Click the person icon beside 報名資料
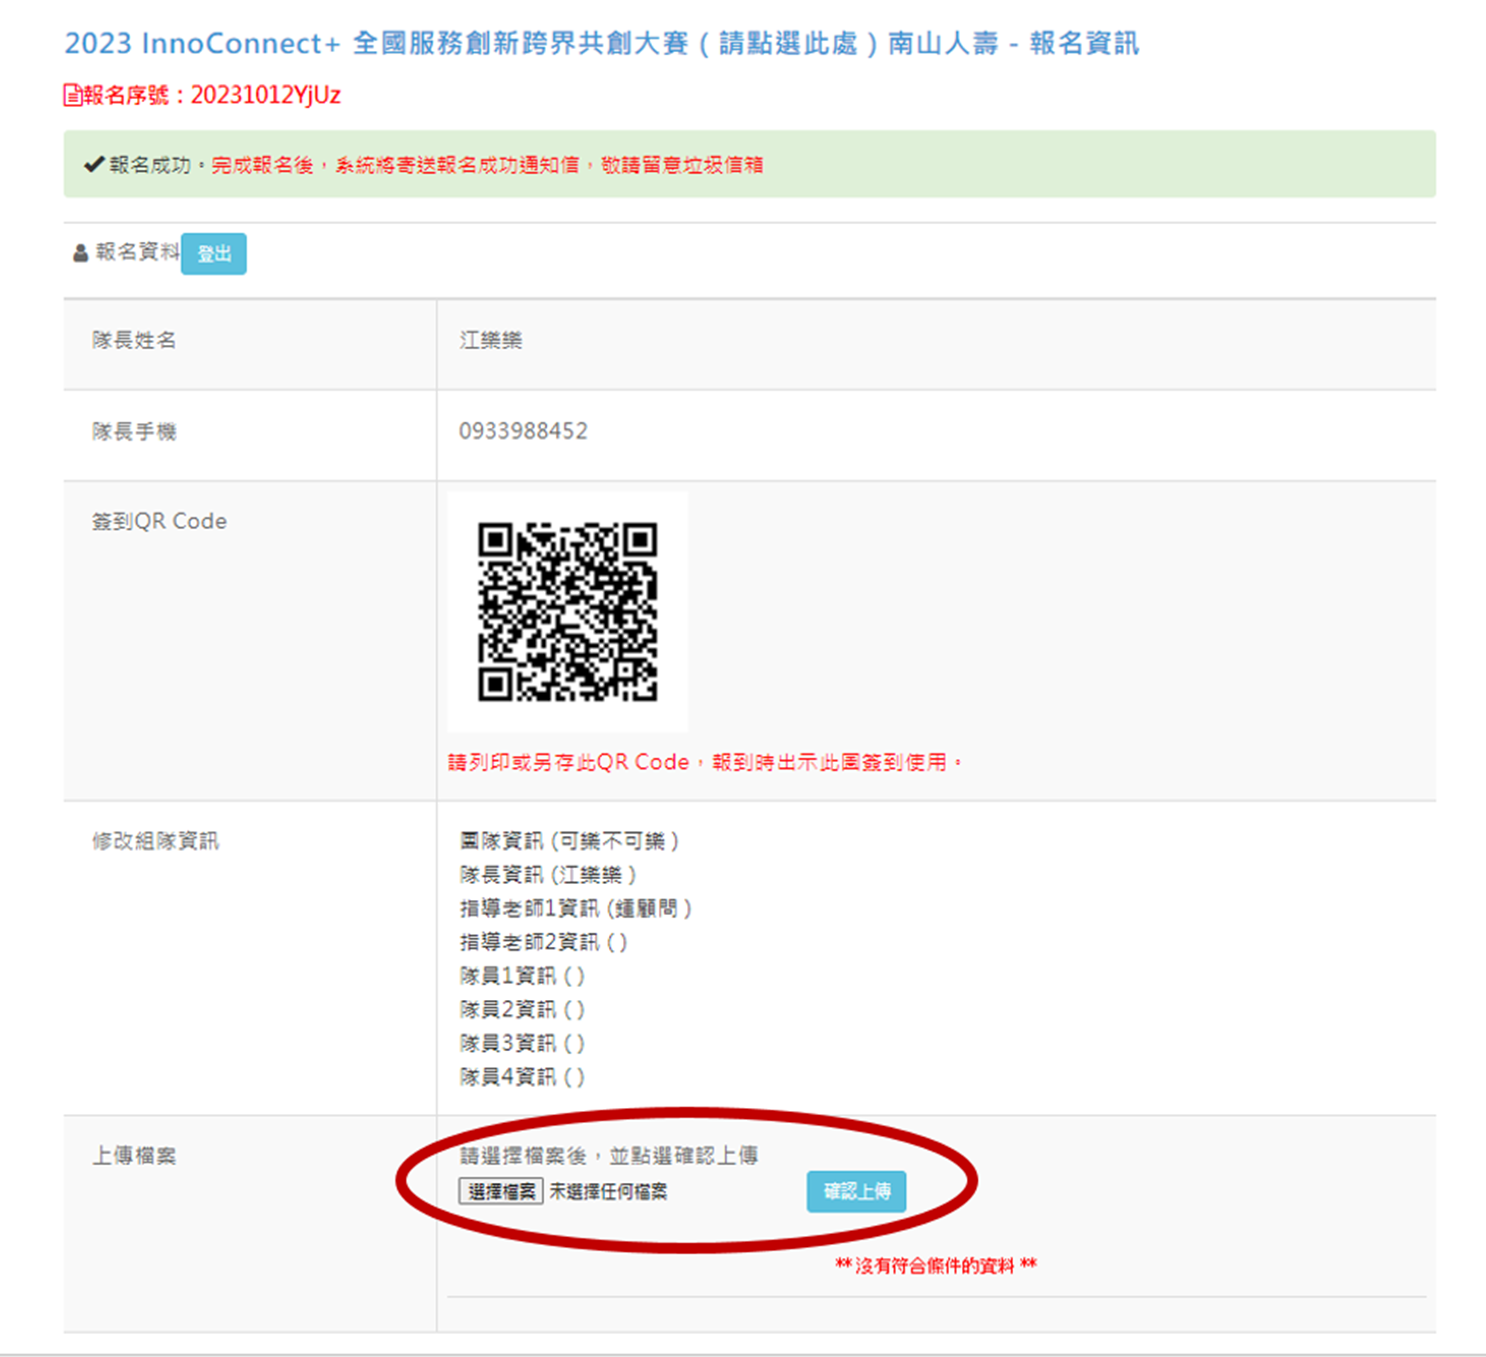 pos(81,253)
